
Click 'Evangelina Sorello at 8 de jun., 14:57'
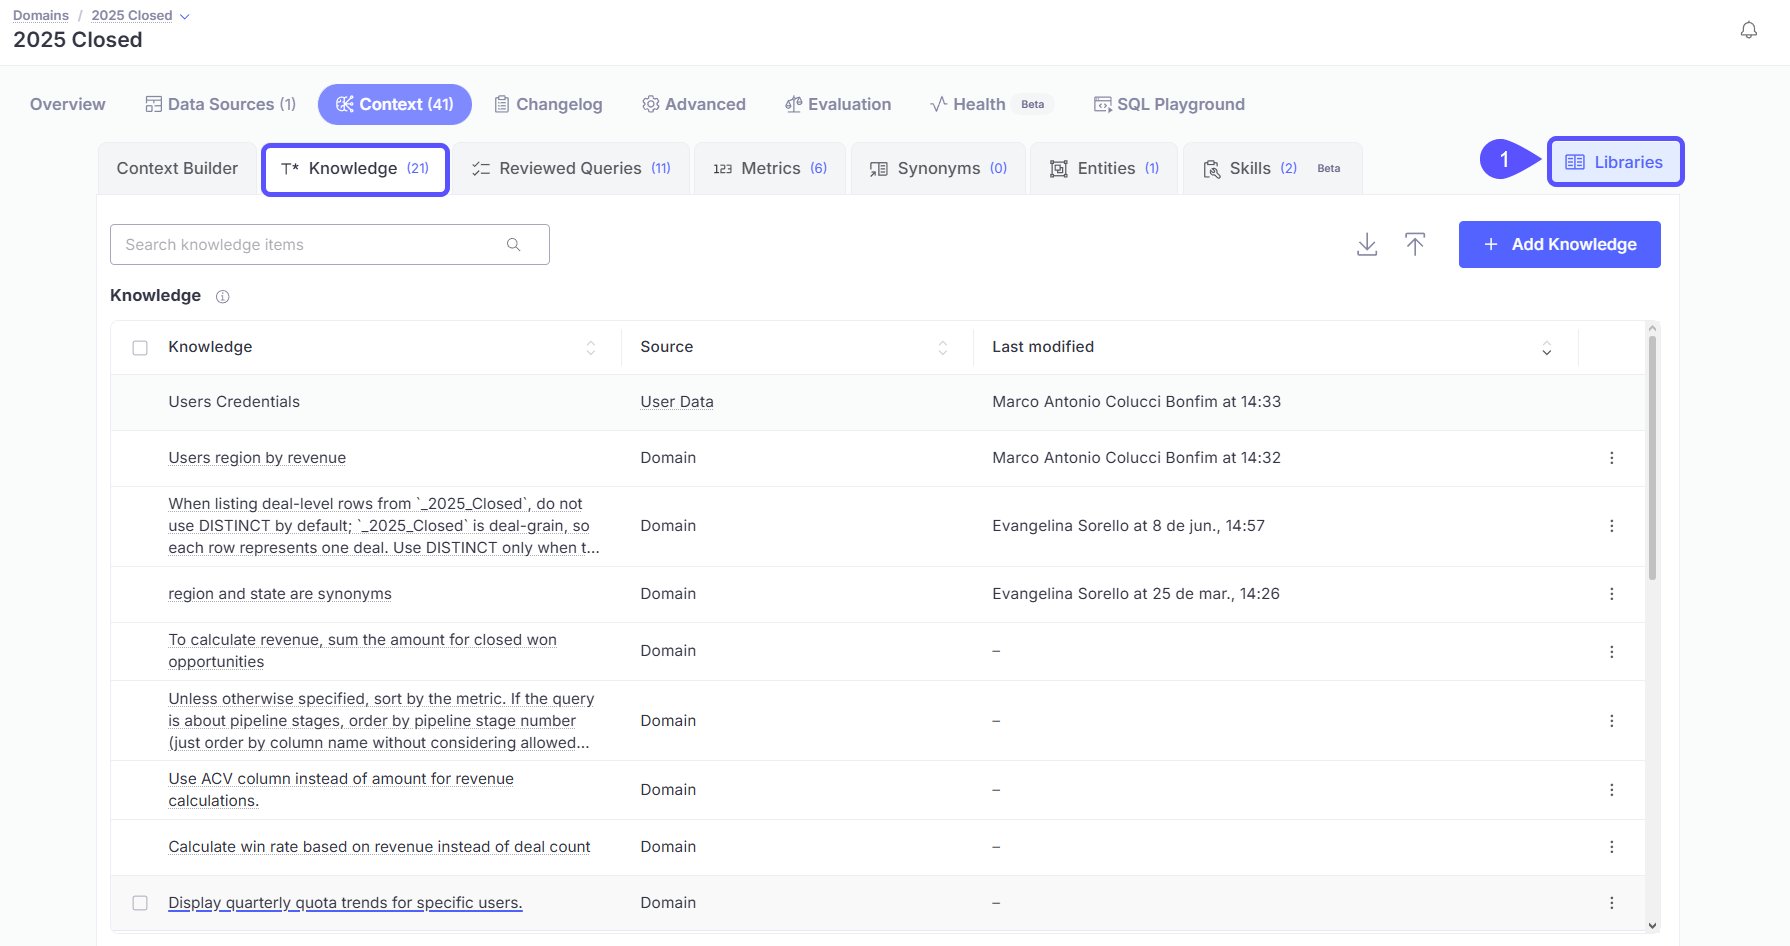(1128, 526)
